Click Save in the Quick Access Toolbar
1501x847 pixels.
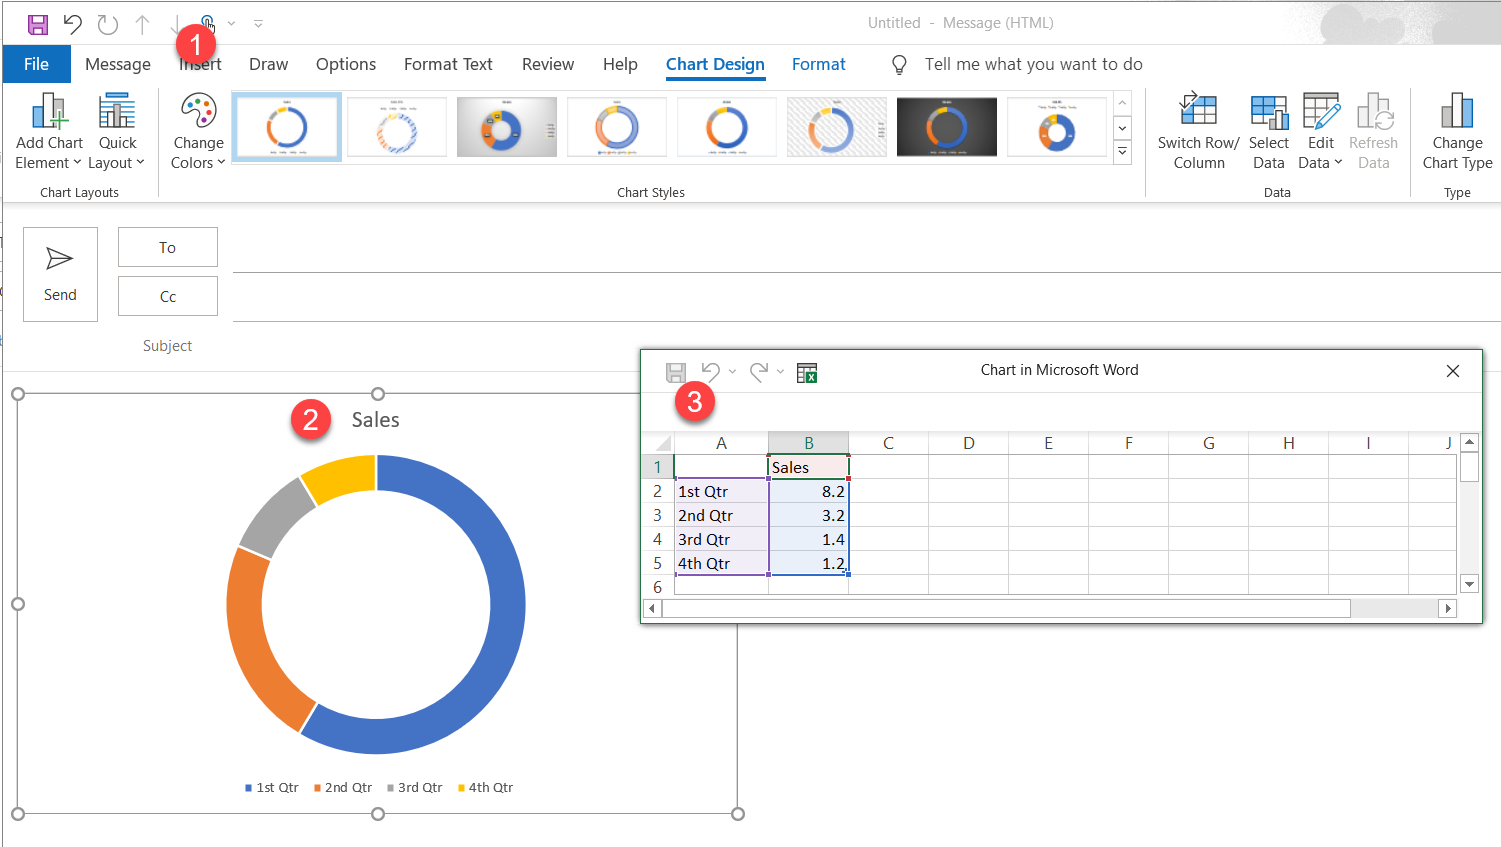click(36, 23)
